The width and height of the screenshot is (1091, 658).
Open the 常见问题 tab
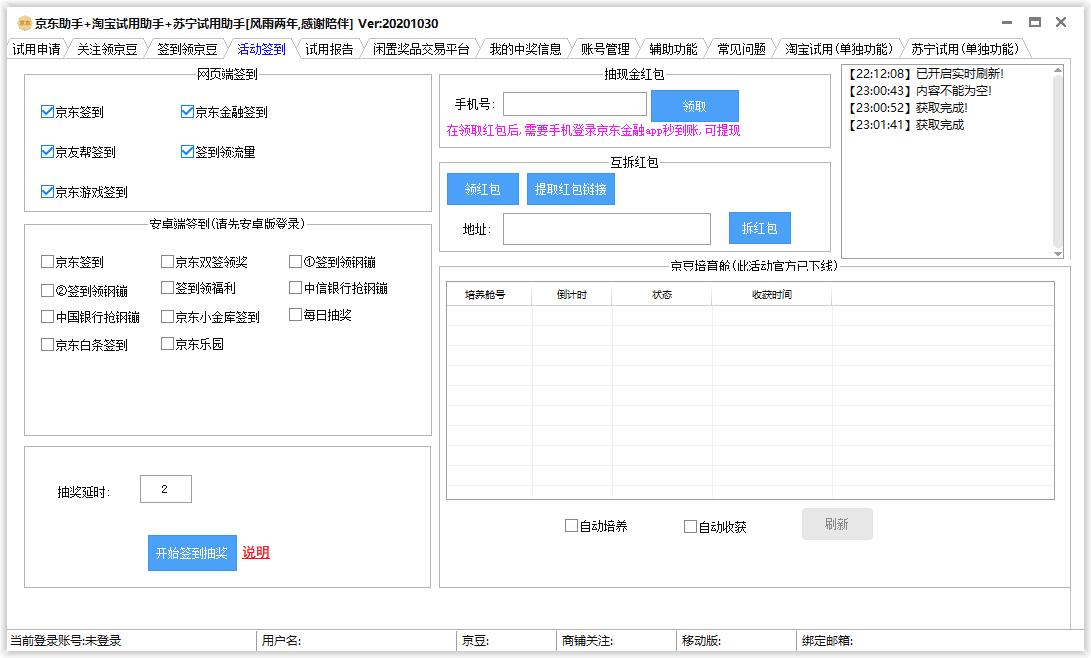tap(741, 49)
